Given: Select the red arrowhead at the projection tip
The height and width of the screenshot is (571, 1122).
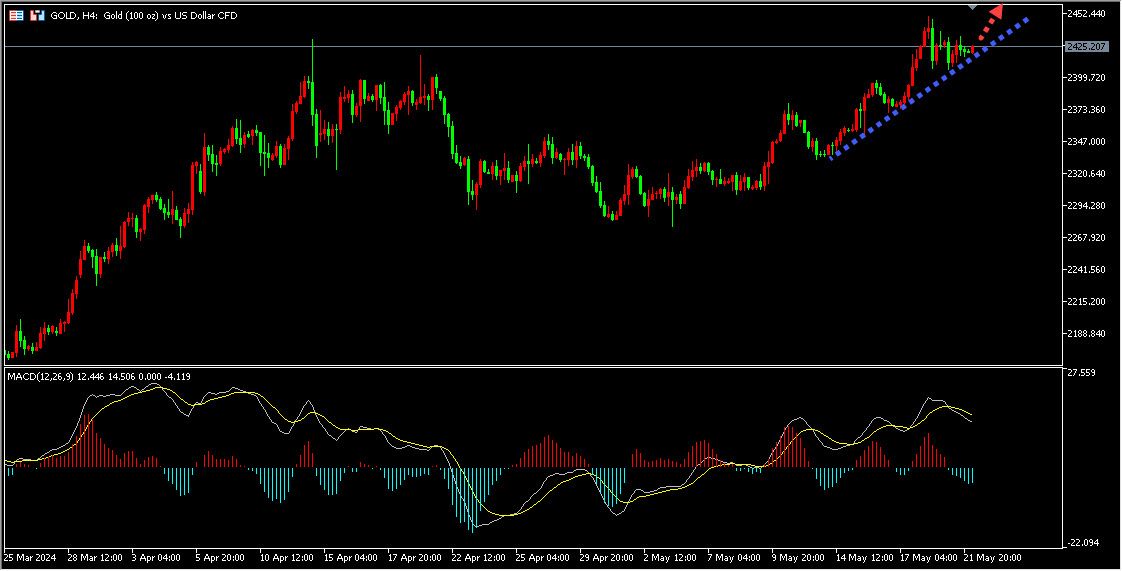Looking at the screenshot, I should 996,12.
